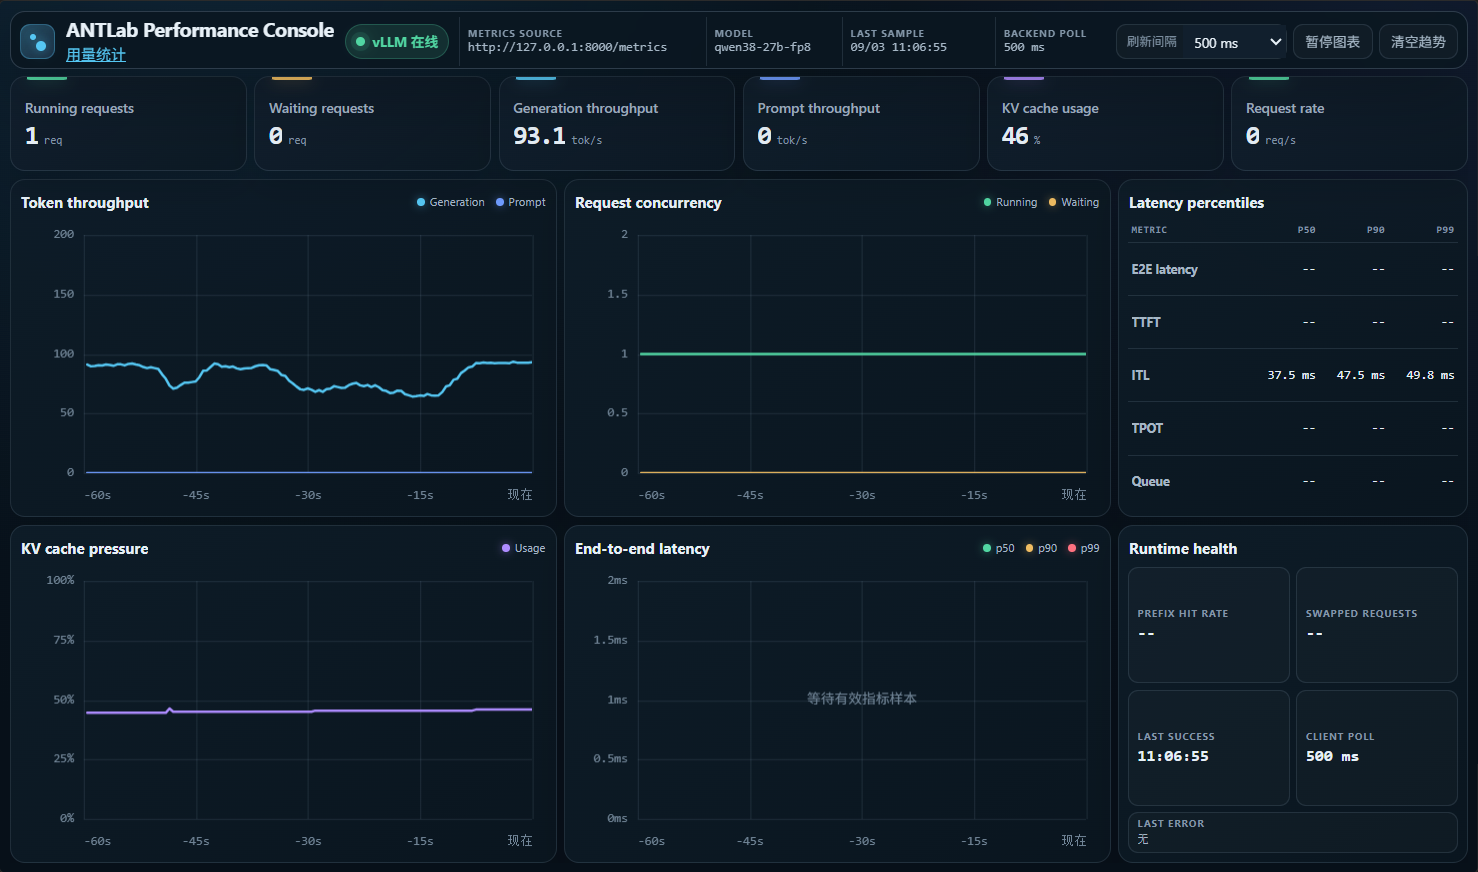
Task: Open the 用量统计 link
Action: pyautogui.click(x=96, y=55)
